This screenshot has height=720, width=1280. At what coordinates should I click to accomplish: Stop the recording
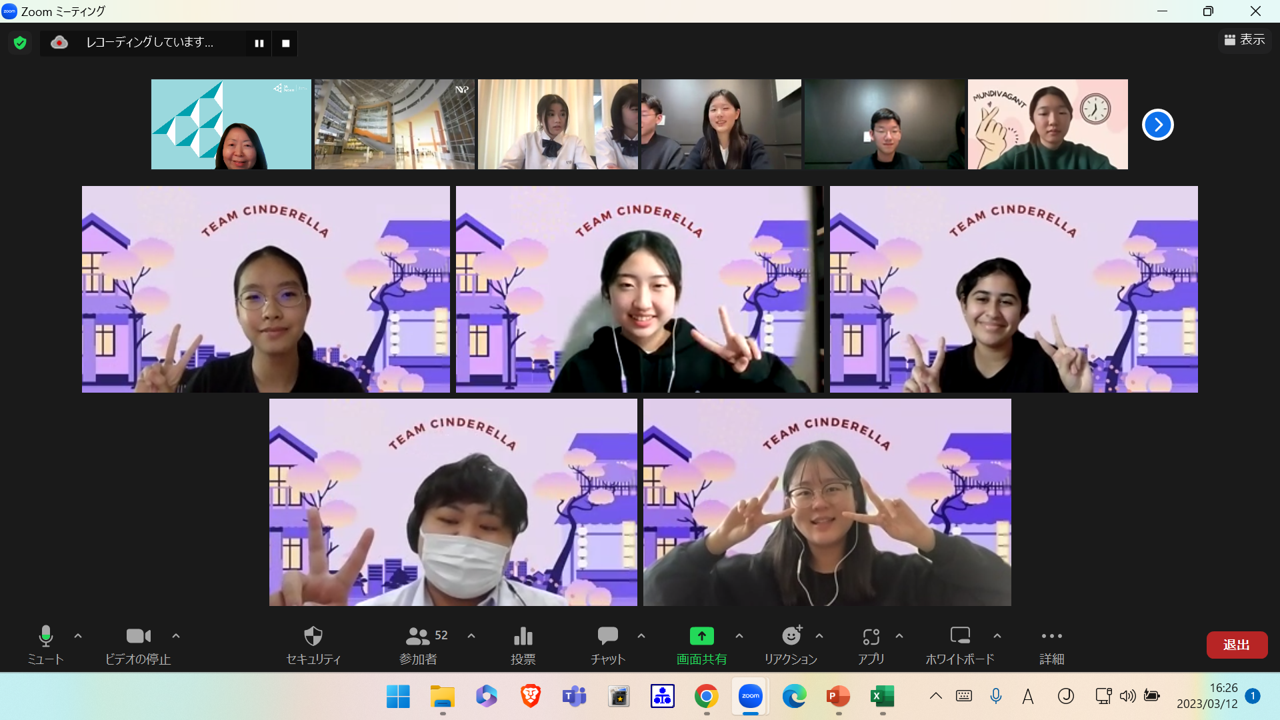[286, 43]
